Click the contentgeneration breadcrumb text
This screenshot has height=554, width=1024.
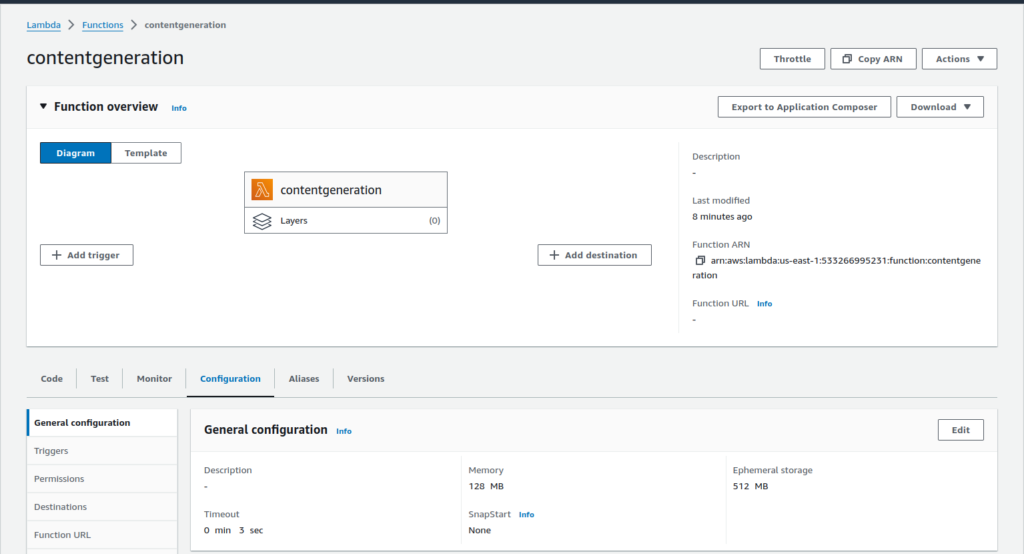(185, 25)
